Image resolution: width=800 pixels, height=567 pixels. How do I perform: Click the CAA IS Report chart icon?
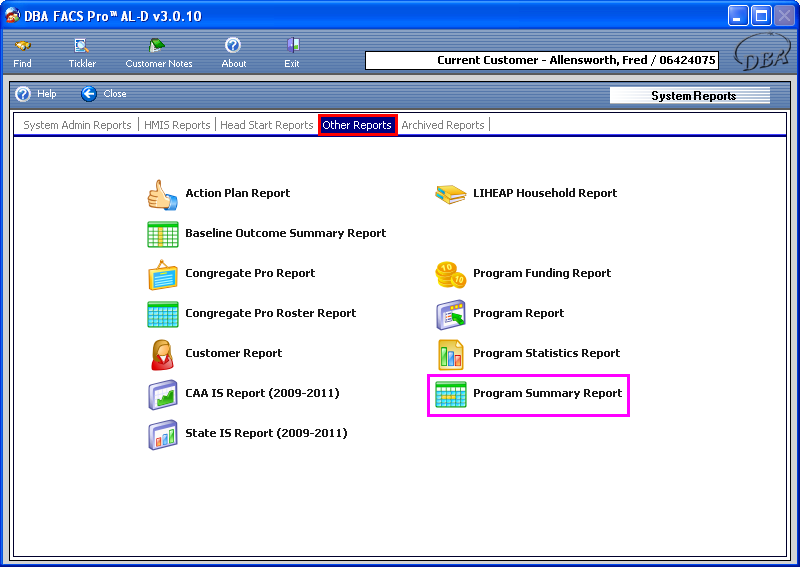pos(162,394)
